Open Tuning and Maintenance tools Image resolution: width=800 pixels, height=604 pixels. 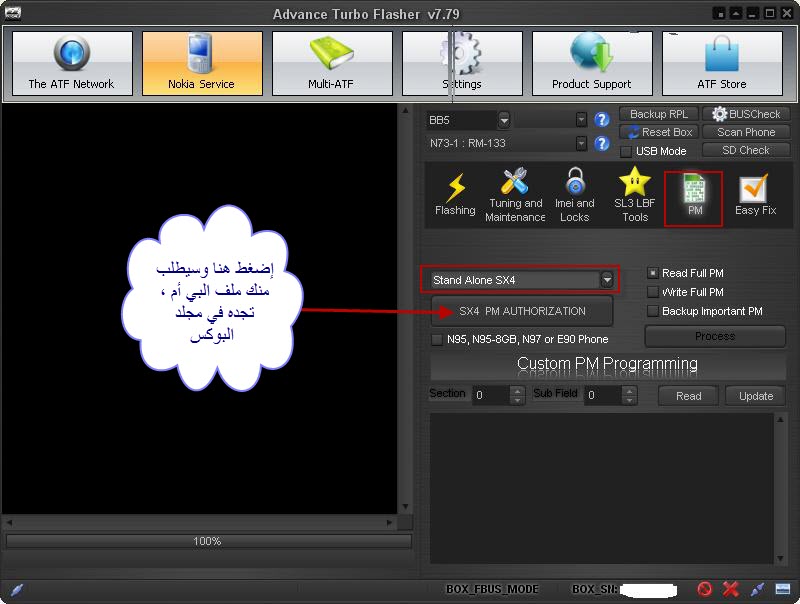click(515, 195)
